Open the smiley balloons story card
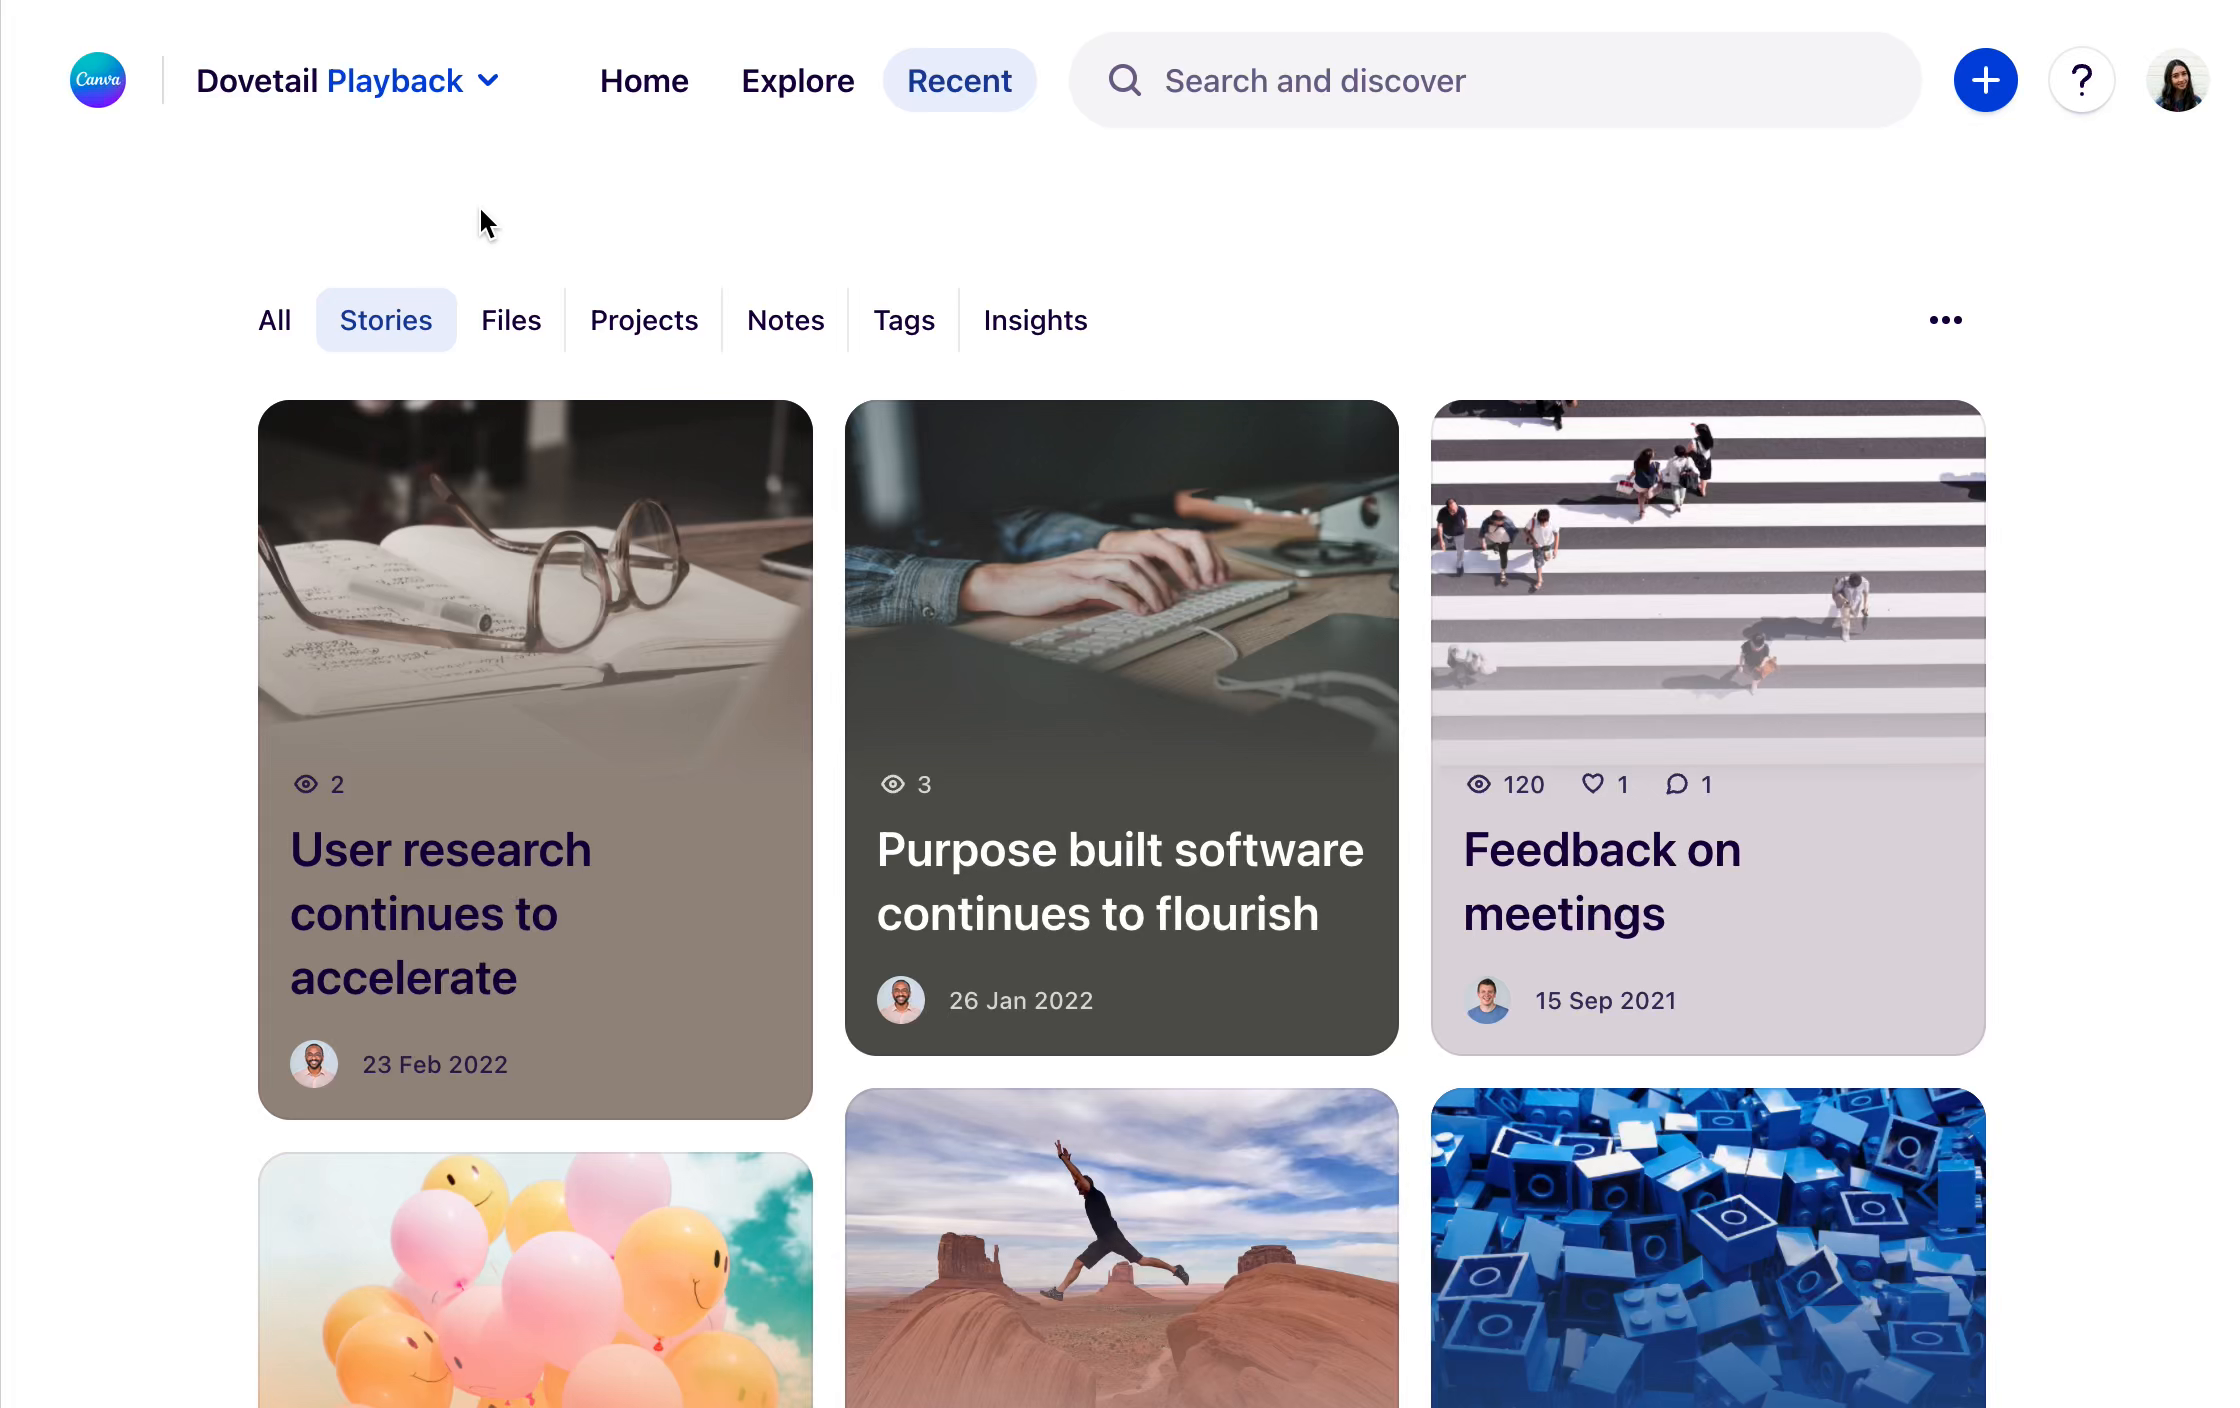The height and width of the screenshot is (1408, 2240). [x=535, y=1280]
